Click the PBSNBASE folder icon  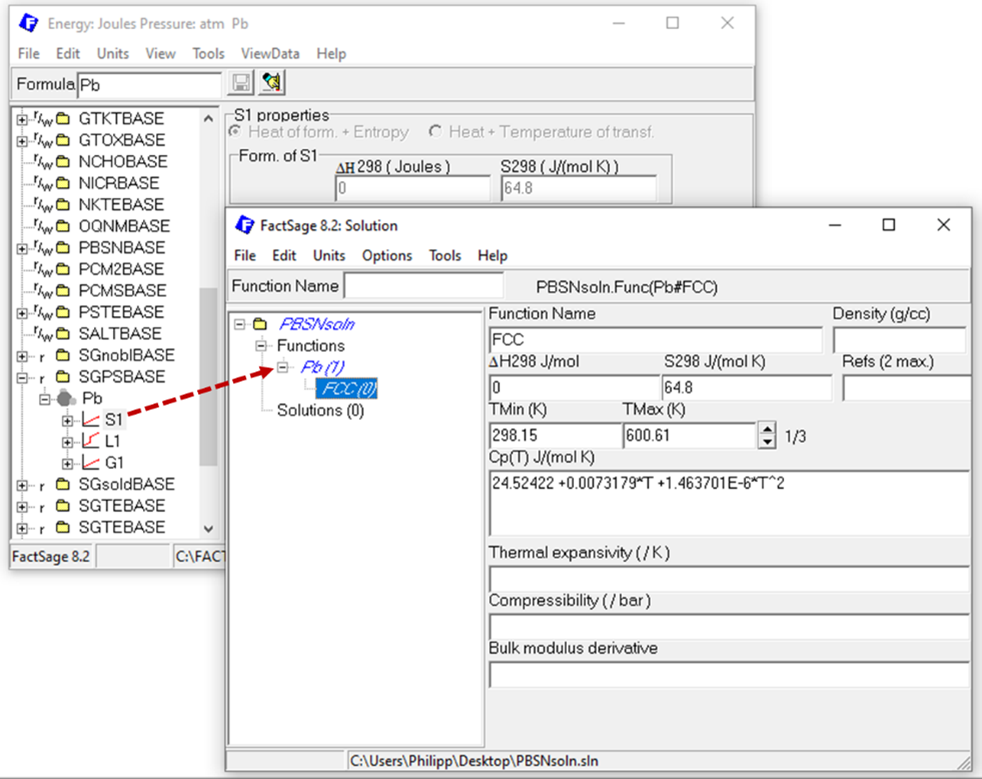click(63, 247)
